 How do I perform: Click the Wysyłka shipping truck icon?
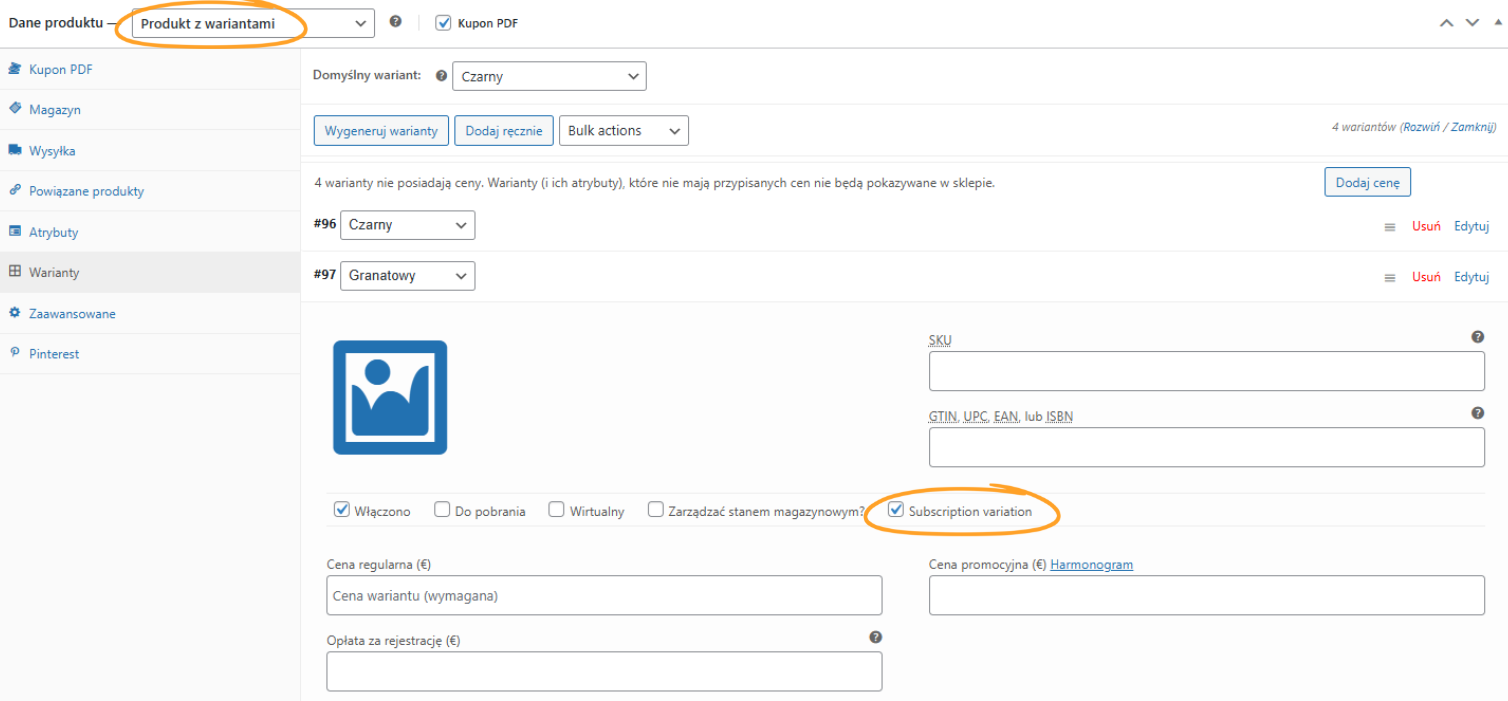point(14,150)
